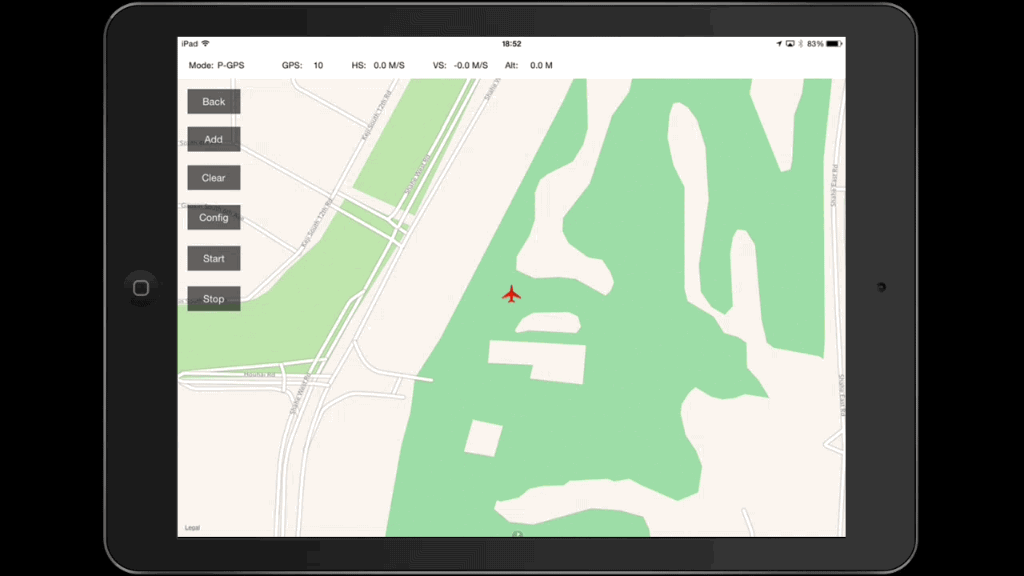Tap the 18:52 clock in the status bar

pyautogui.click(x=511, y=44)
